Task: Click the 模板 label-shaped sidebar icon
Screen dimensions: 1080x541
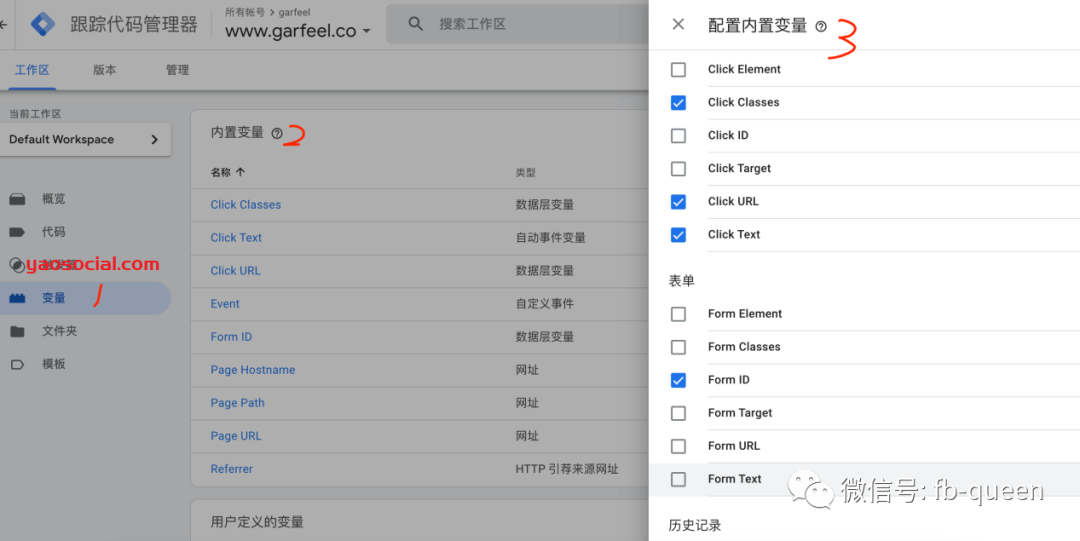Action: pos(17,365)
